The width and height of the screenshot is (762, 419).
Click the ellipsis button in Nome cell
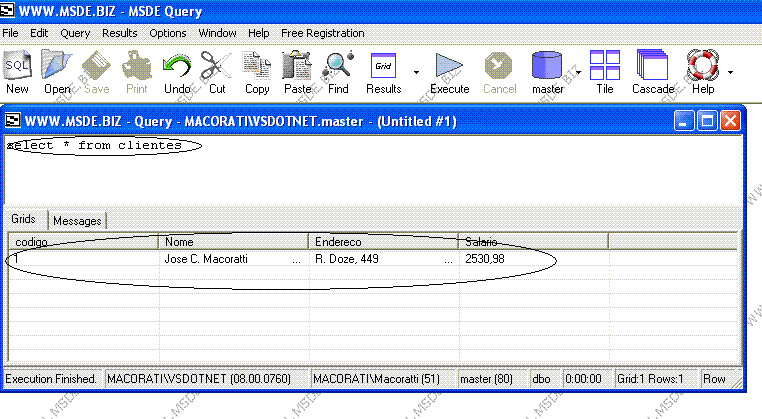click(296, 260)
